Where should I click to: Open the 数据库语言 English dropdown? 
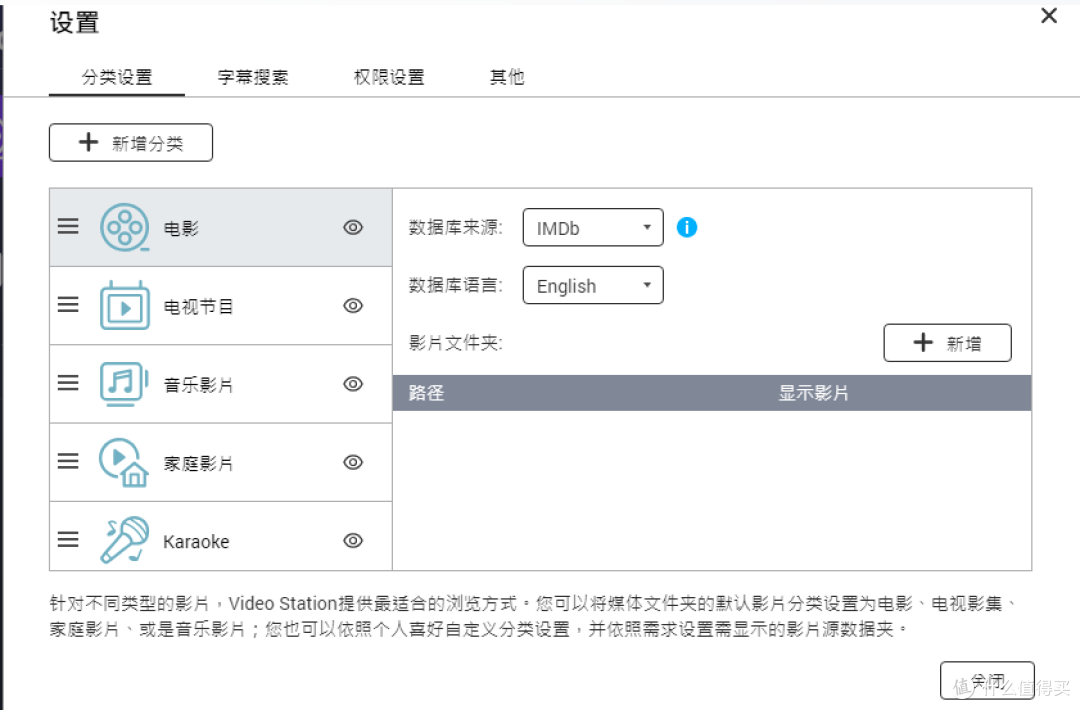pyautogui.click(x=592, y=285)
